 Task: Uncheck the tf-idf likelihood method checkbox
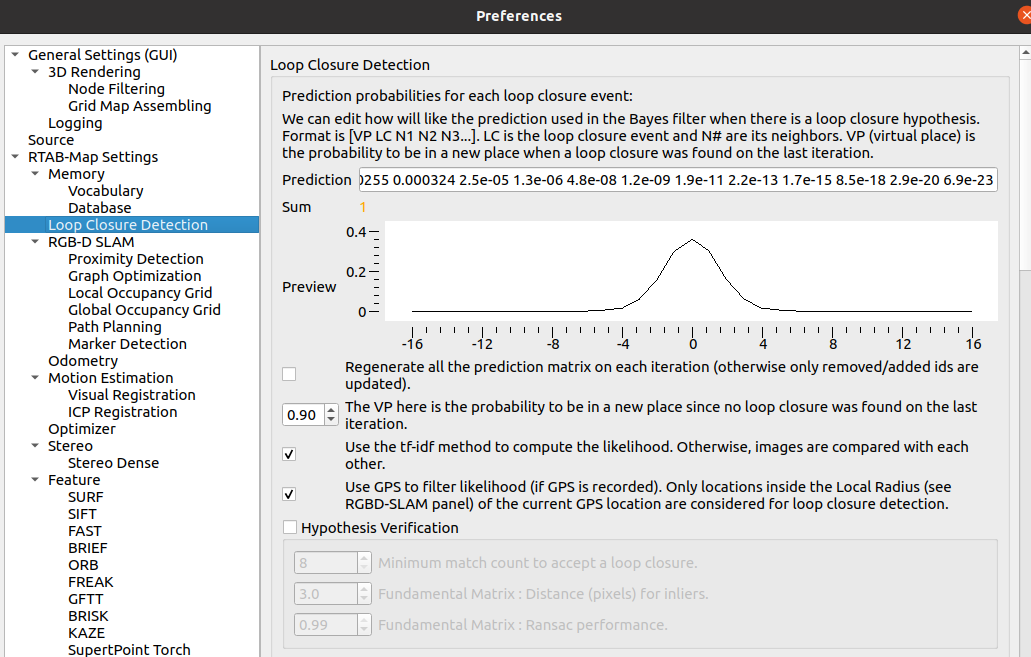(x=289, y=454)
